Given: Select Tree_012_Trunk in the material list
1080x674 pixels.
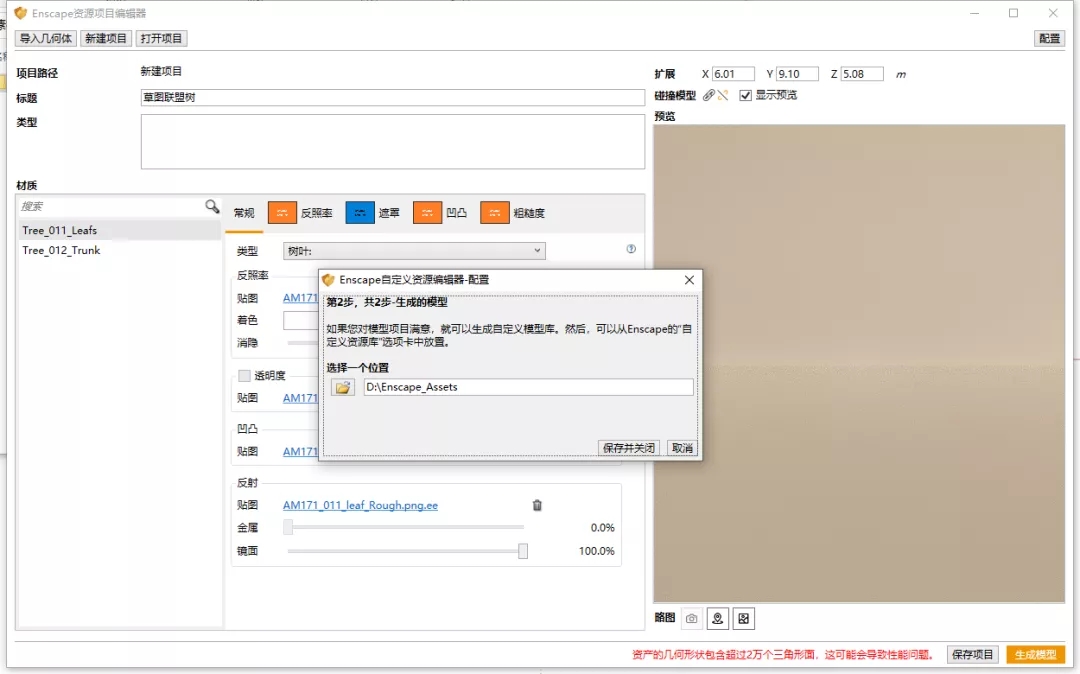Looking at the screenshot, I should tap(61, 250).
